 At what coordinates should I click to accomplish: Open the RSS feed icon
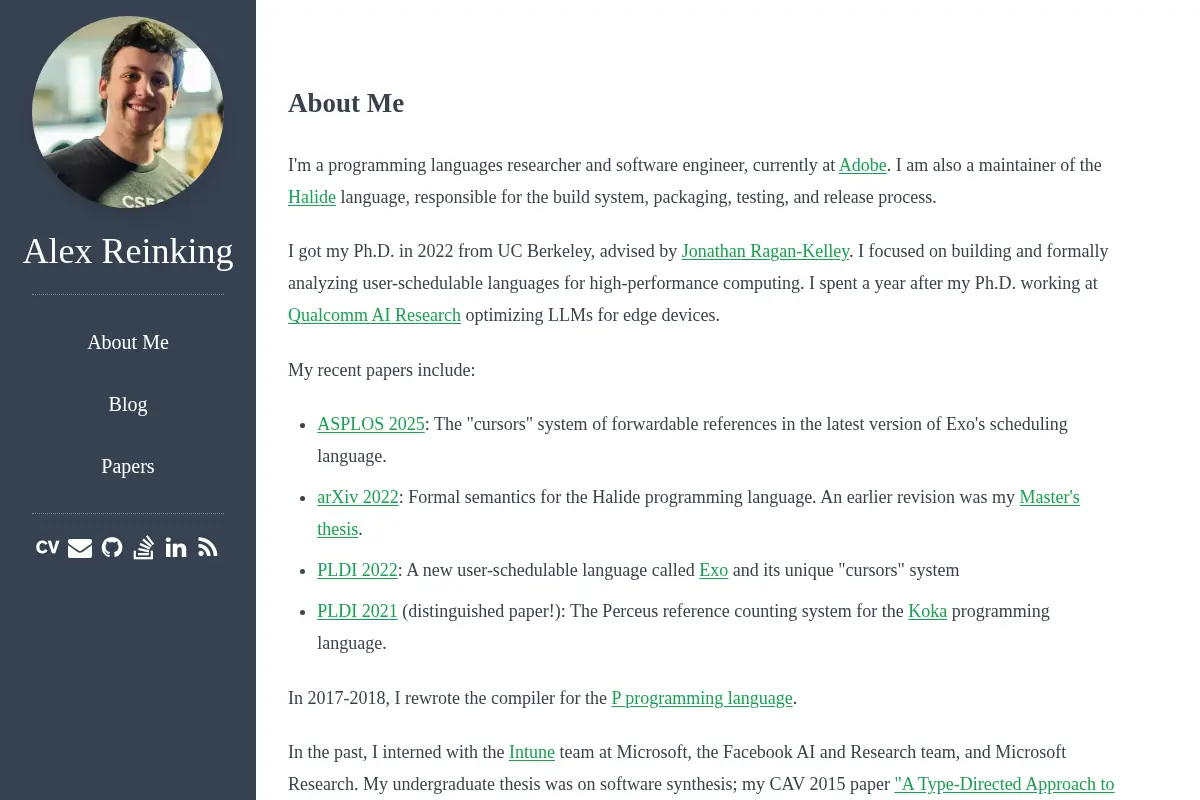(x=208, y=547)
